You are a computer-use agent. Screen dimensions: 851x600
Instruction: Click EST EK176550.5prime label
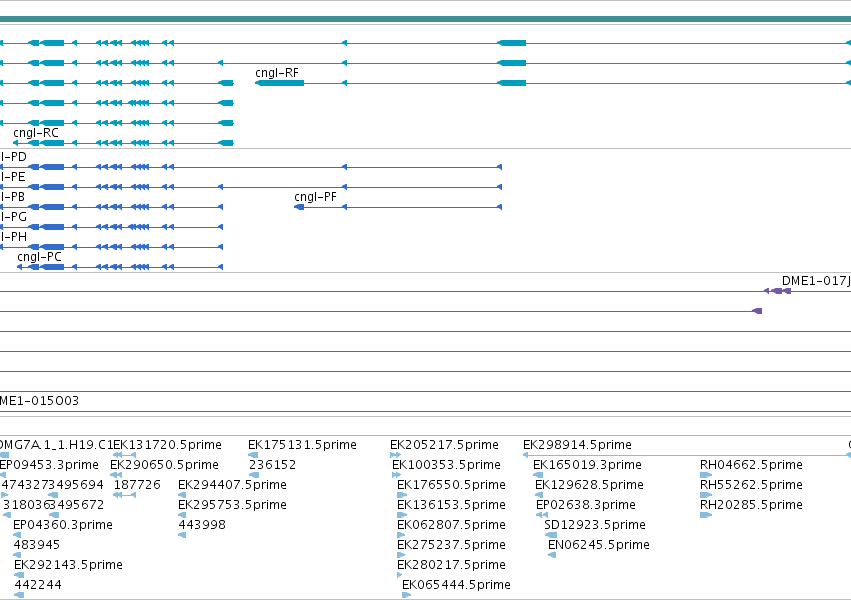pyautogui.click(x=452, y=485)
